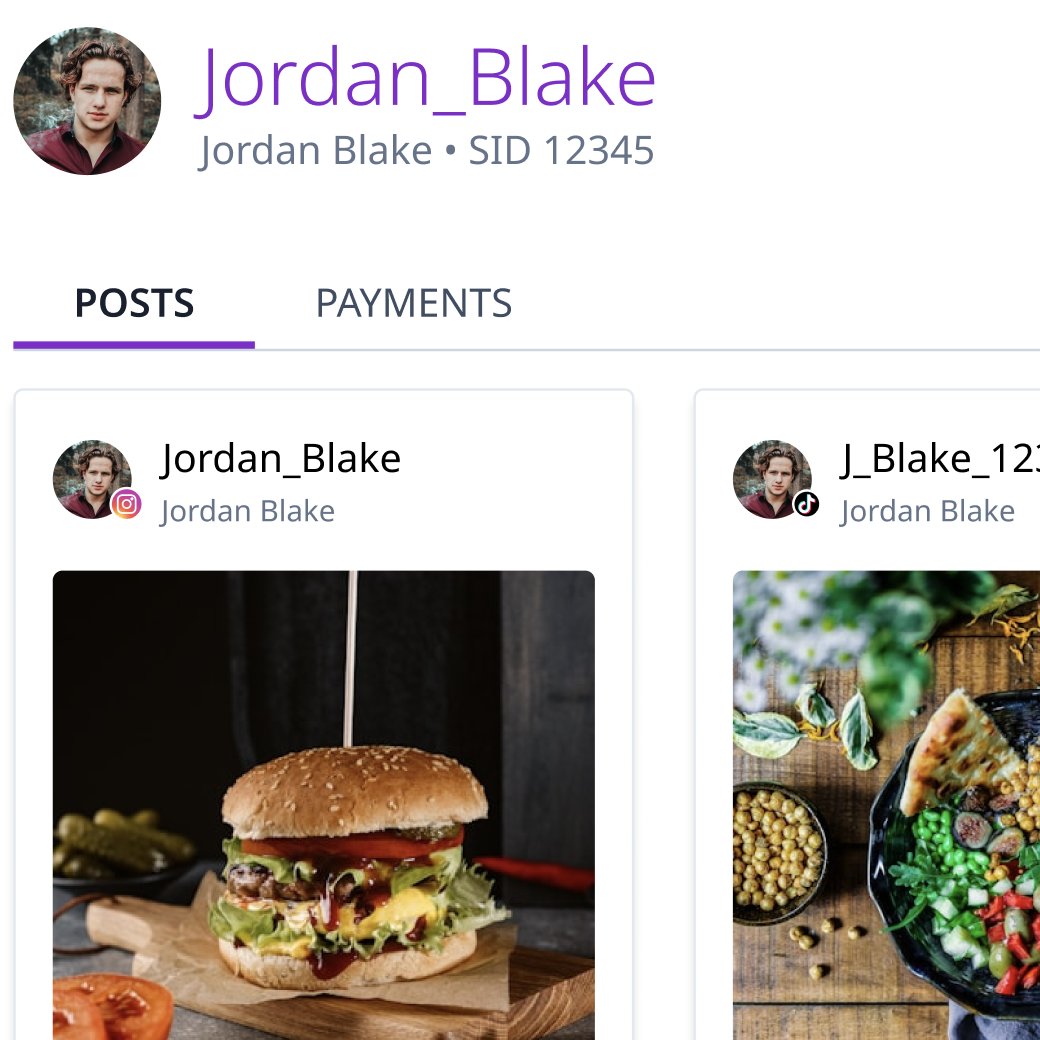Click the Jordan_Blake username on first post

(x=281, y=458)
